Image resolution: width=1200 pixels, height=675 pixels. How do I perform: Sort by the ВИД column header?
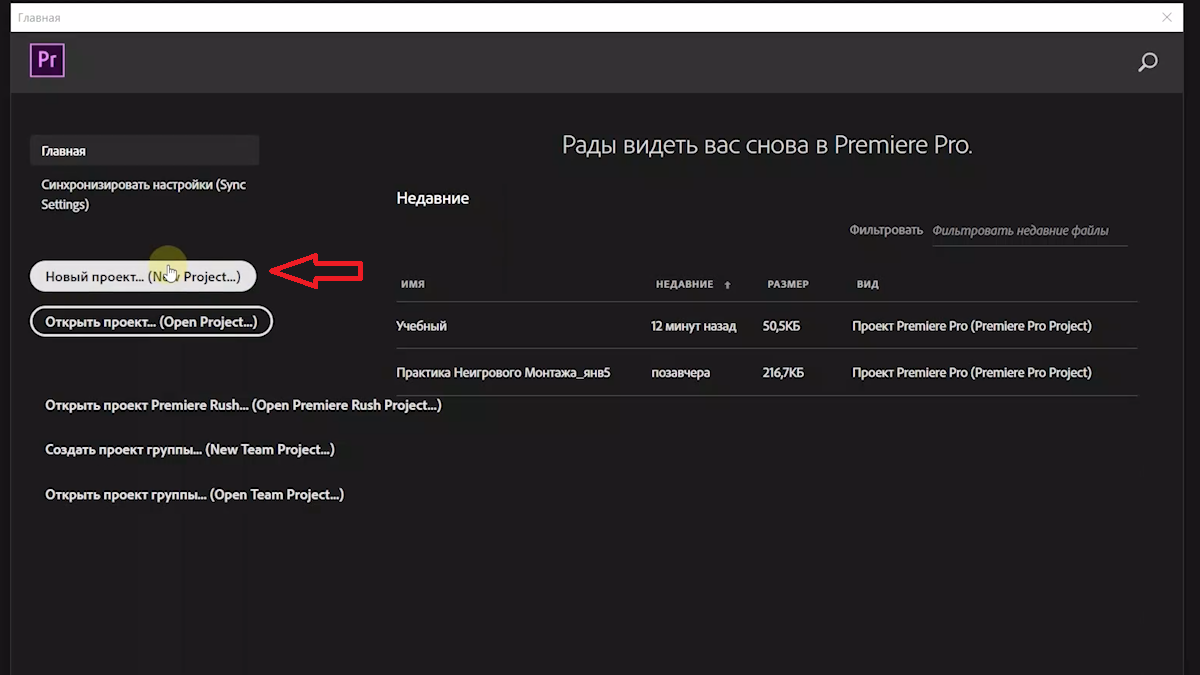(x=868, y=284)
